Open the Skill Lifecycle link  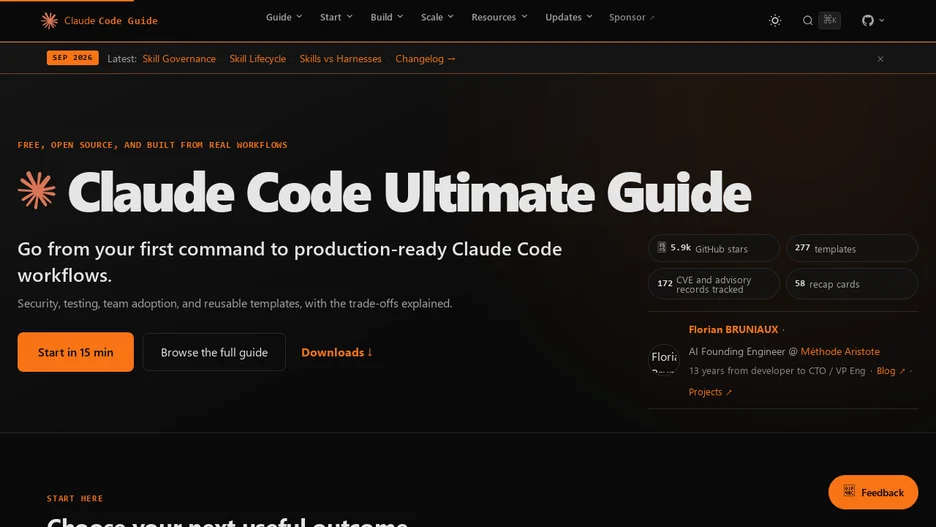pyautogui.click(x=257, y=58)
